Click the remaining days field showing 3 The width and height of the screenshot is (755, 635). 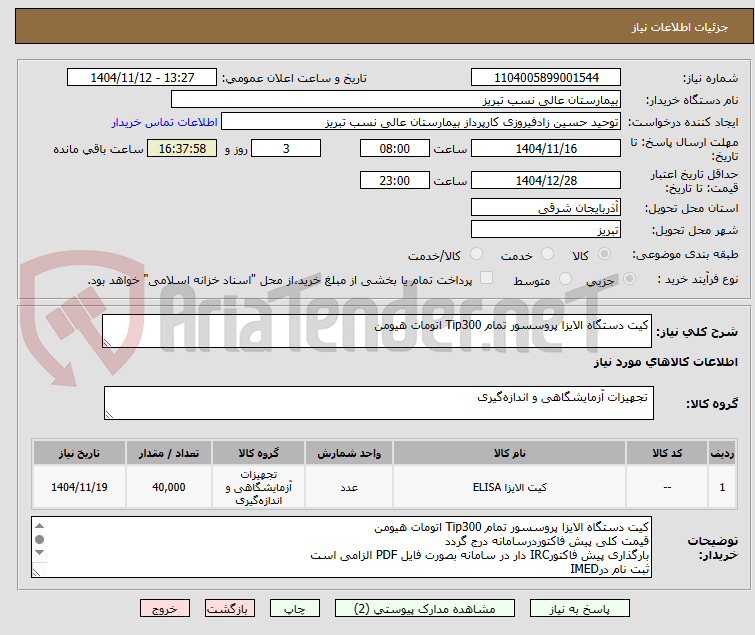tap(286, 148)
